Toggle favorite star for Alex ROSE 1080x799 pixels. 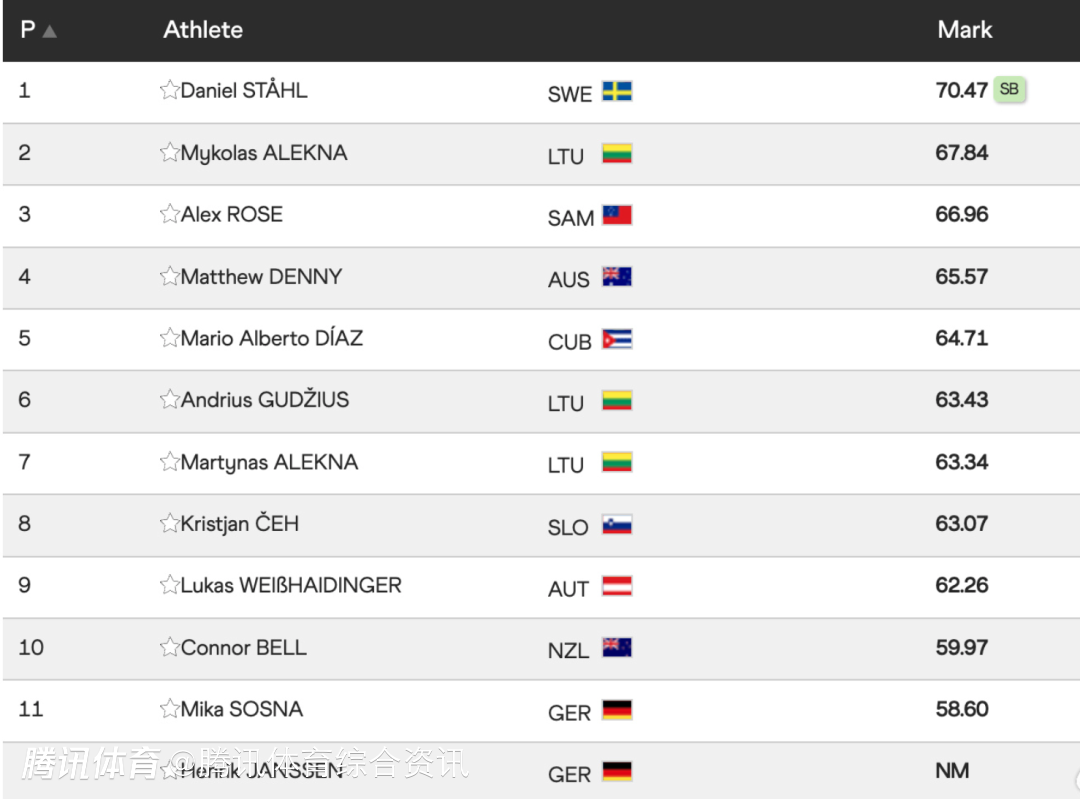pos(169,214)
